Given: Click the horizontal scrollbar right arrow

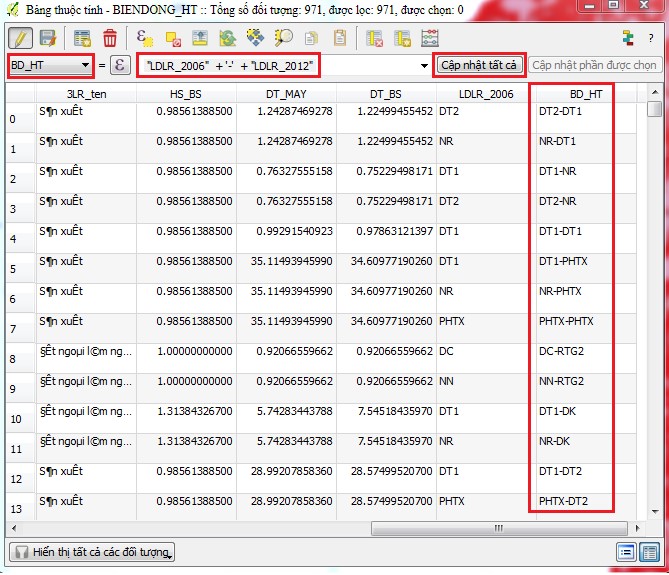Looking at the screenshot, I should click(x=637, y=528).
